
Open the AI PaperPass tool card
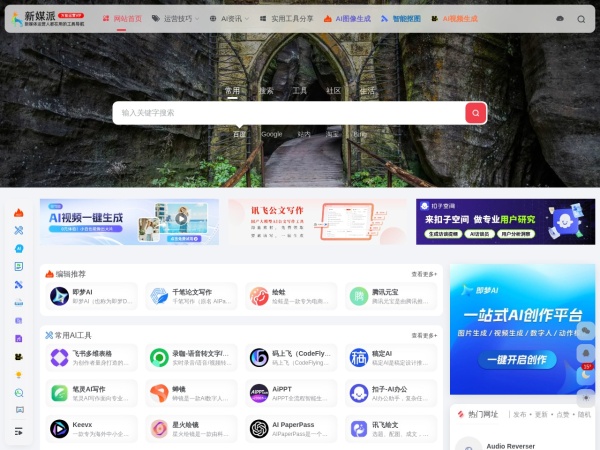click(291, 429)
